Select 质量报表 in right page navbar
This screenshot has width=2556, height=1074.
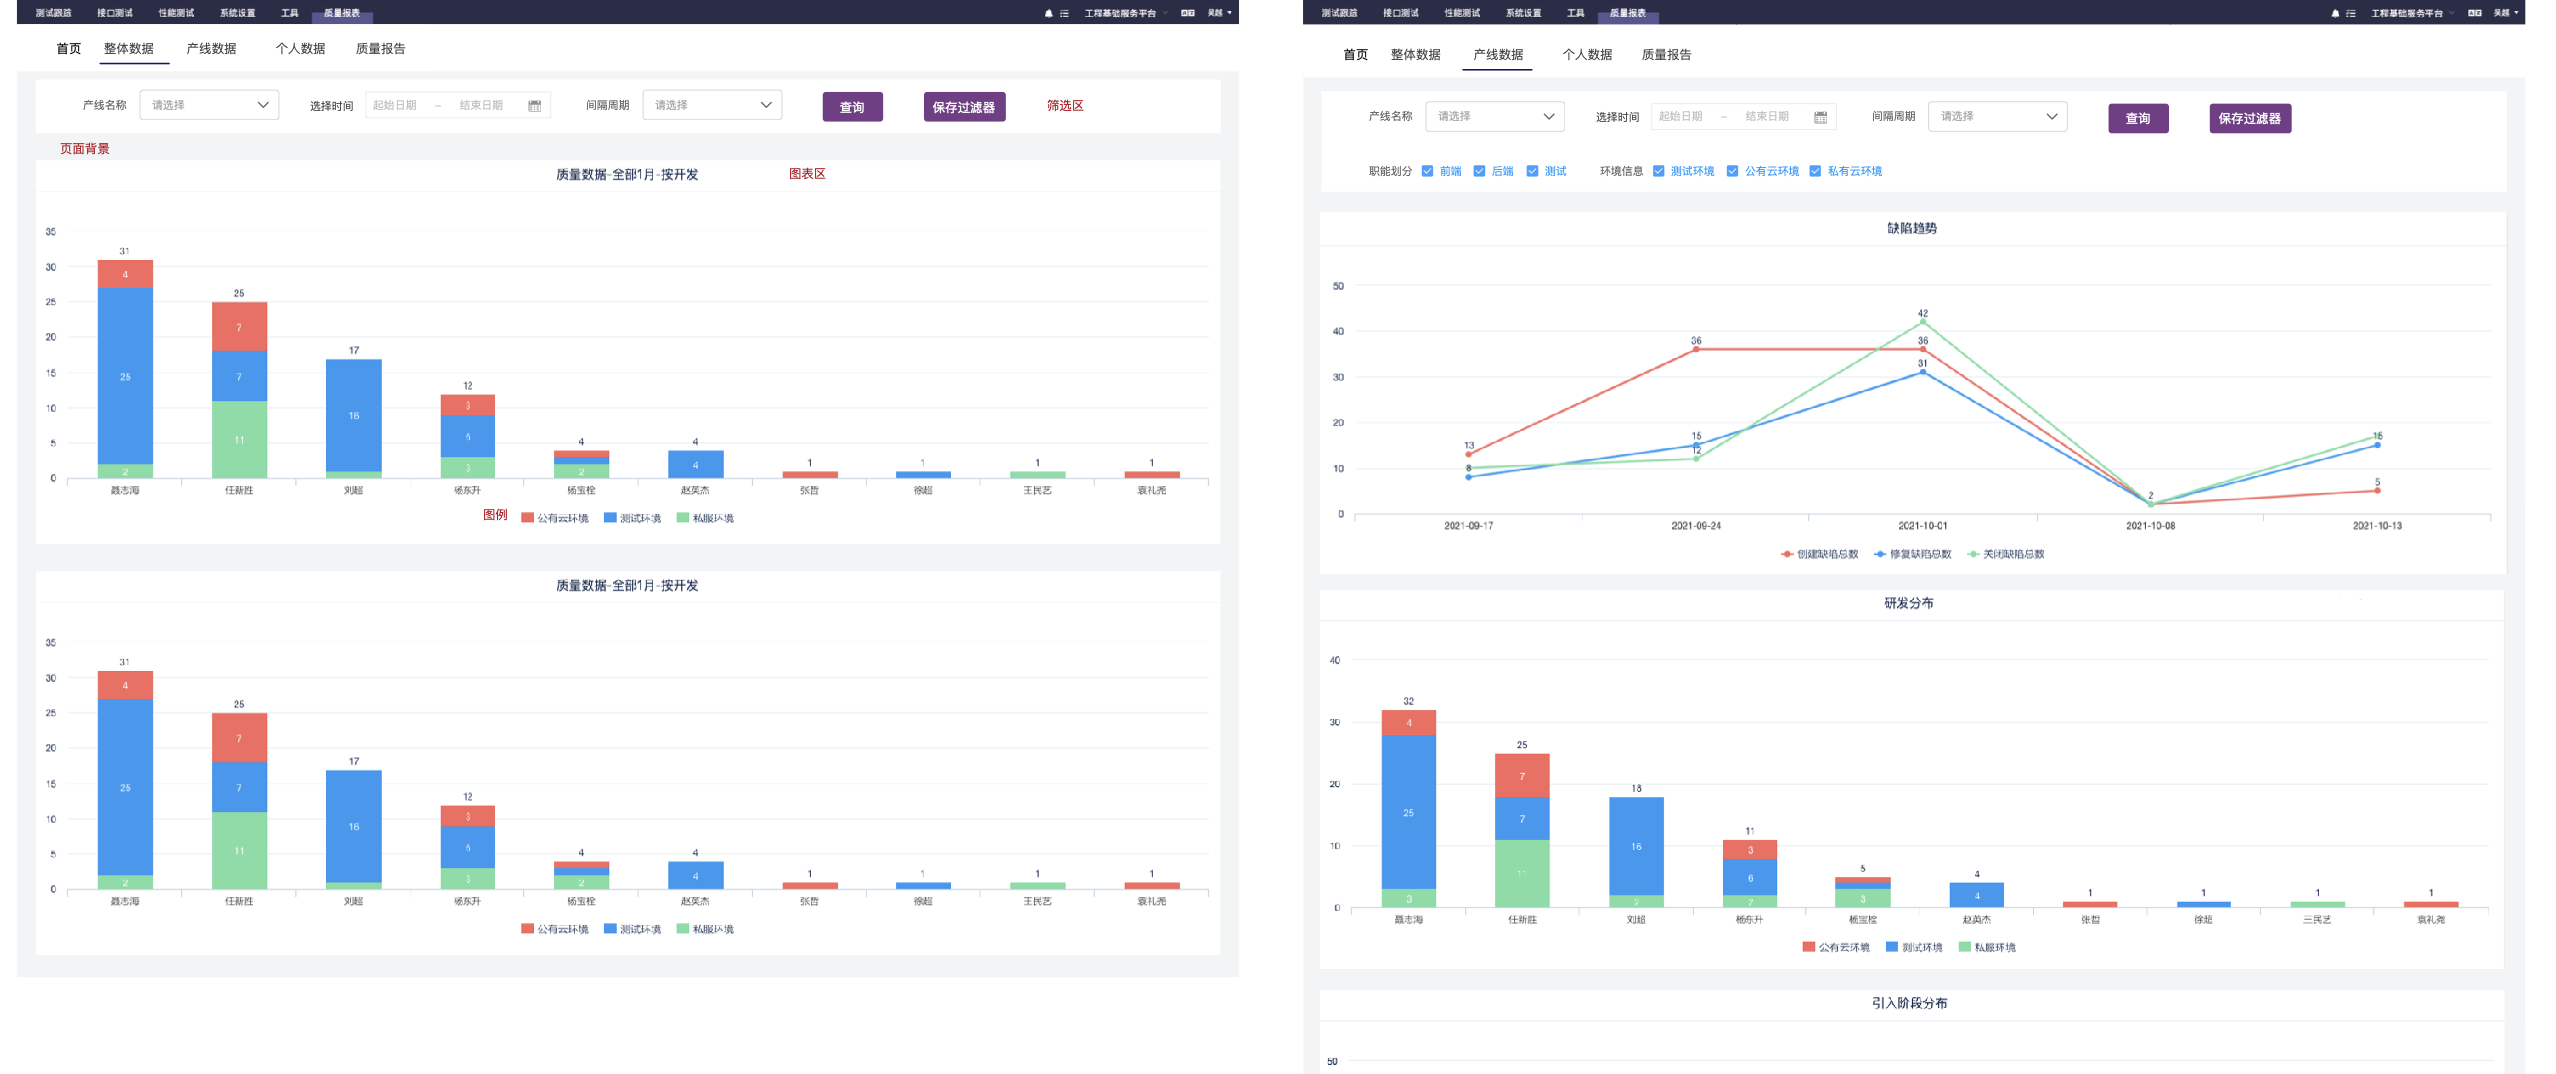tap(1628, 13)
